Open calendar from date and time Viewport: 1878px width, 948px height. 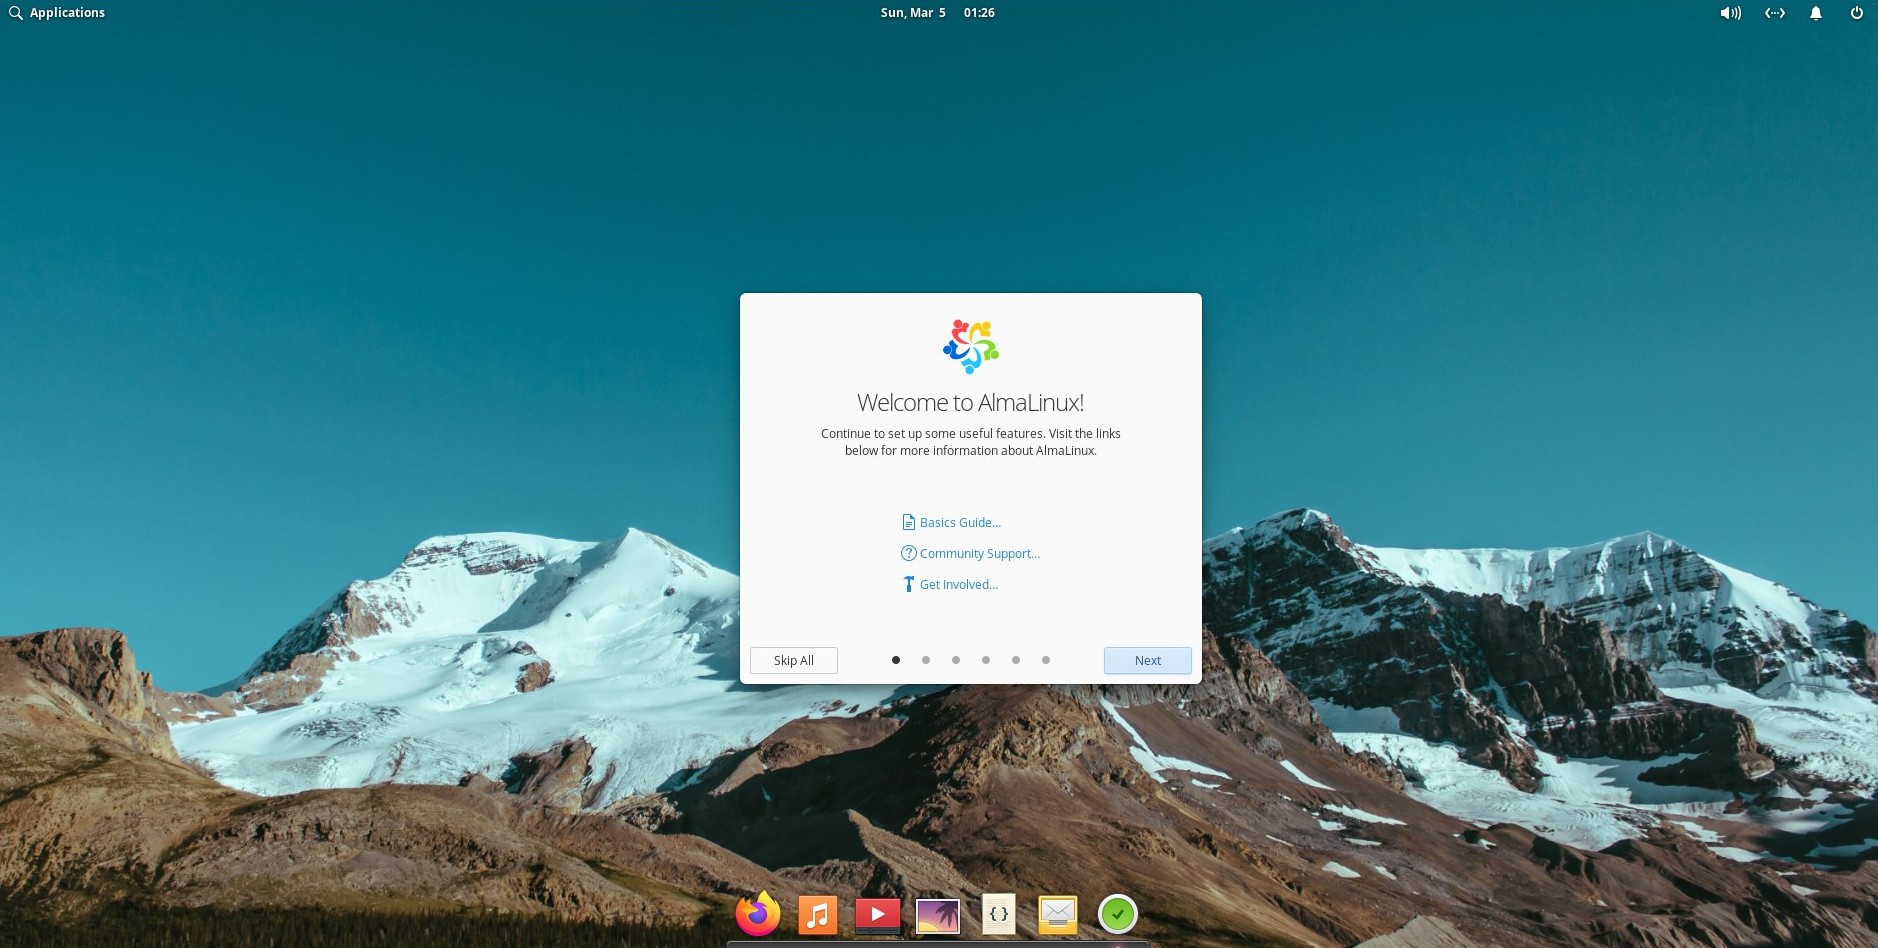(937, 13)
